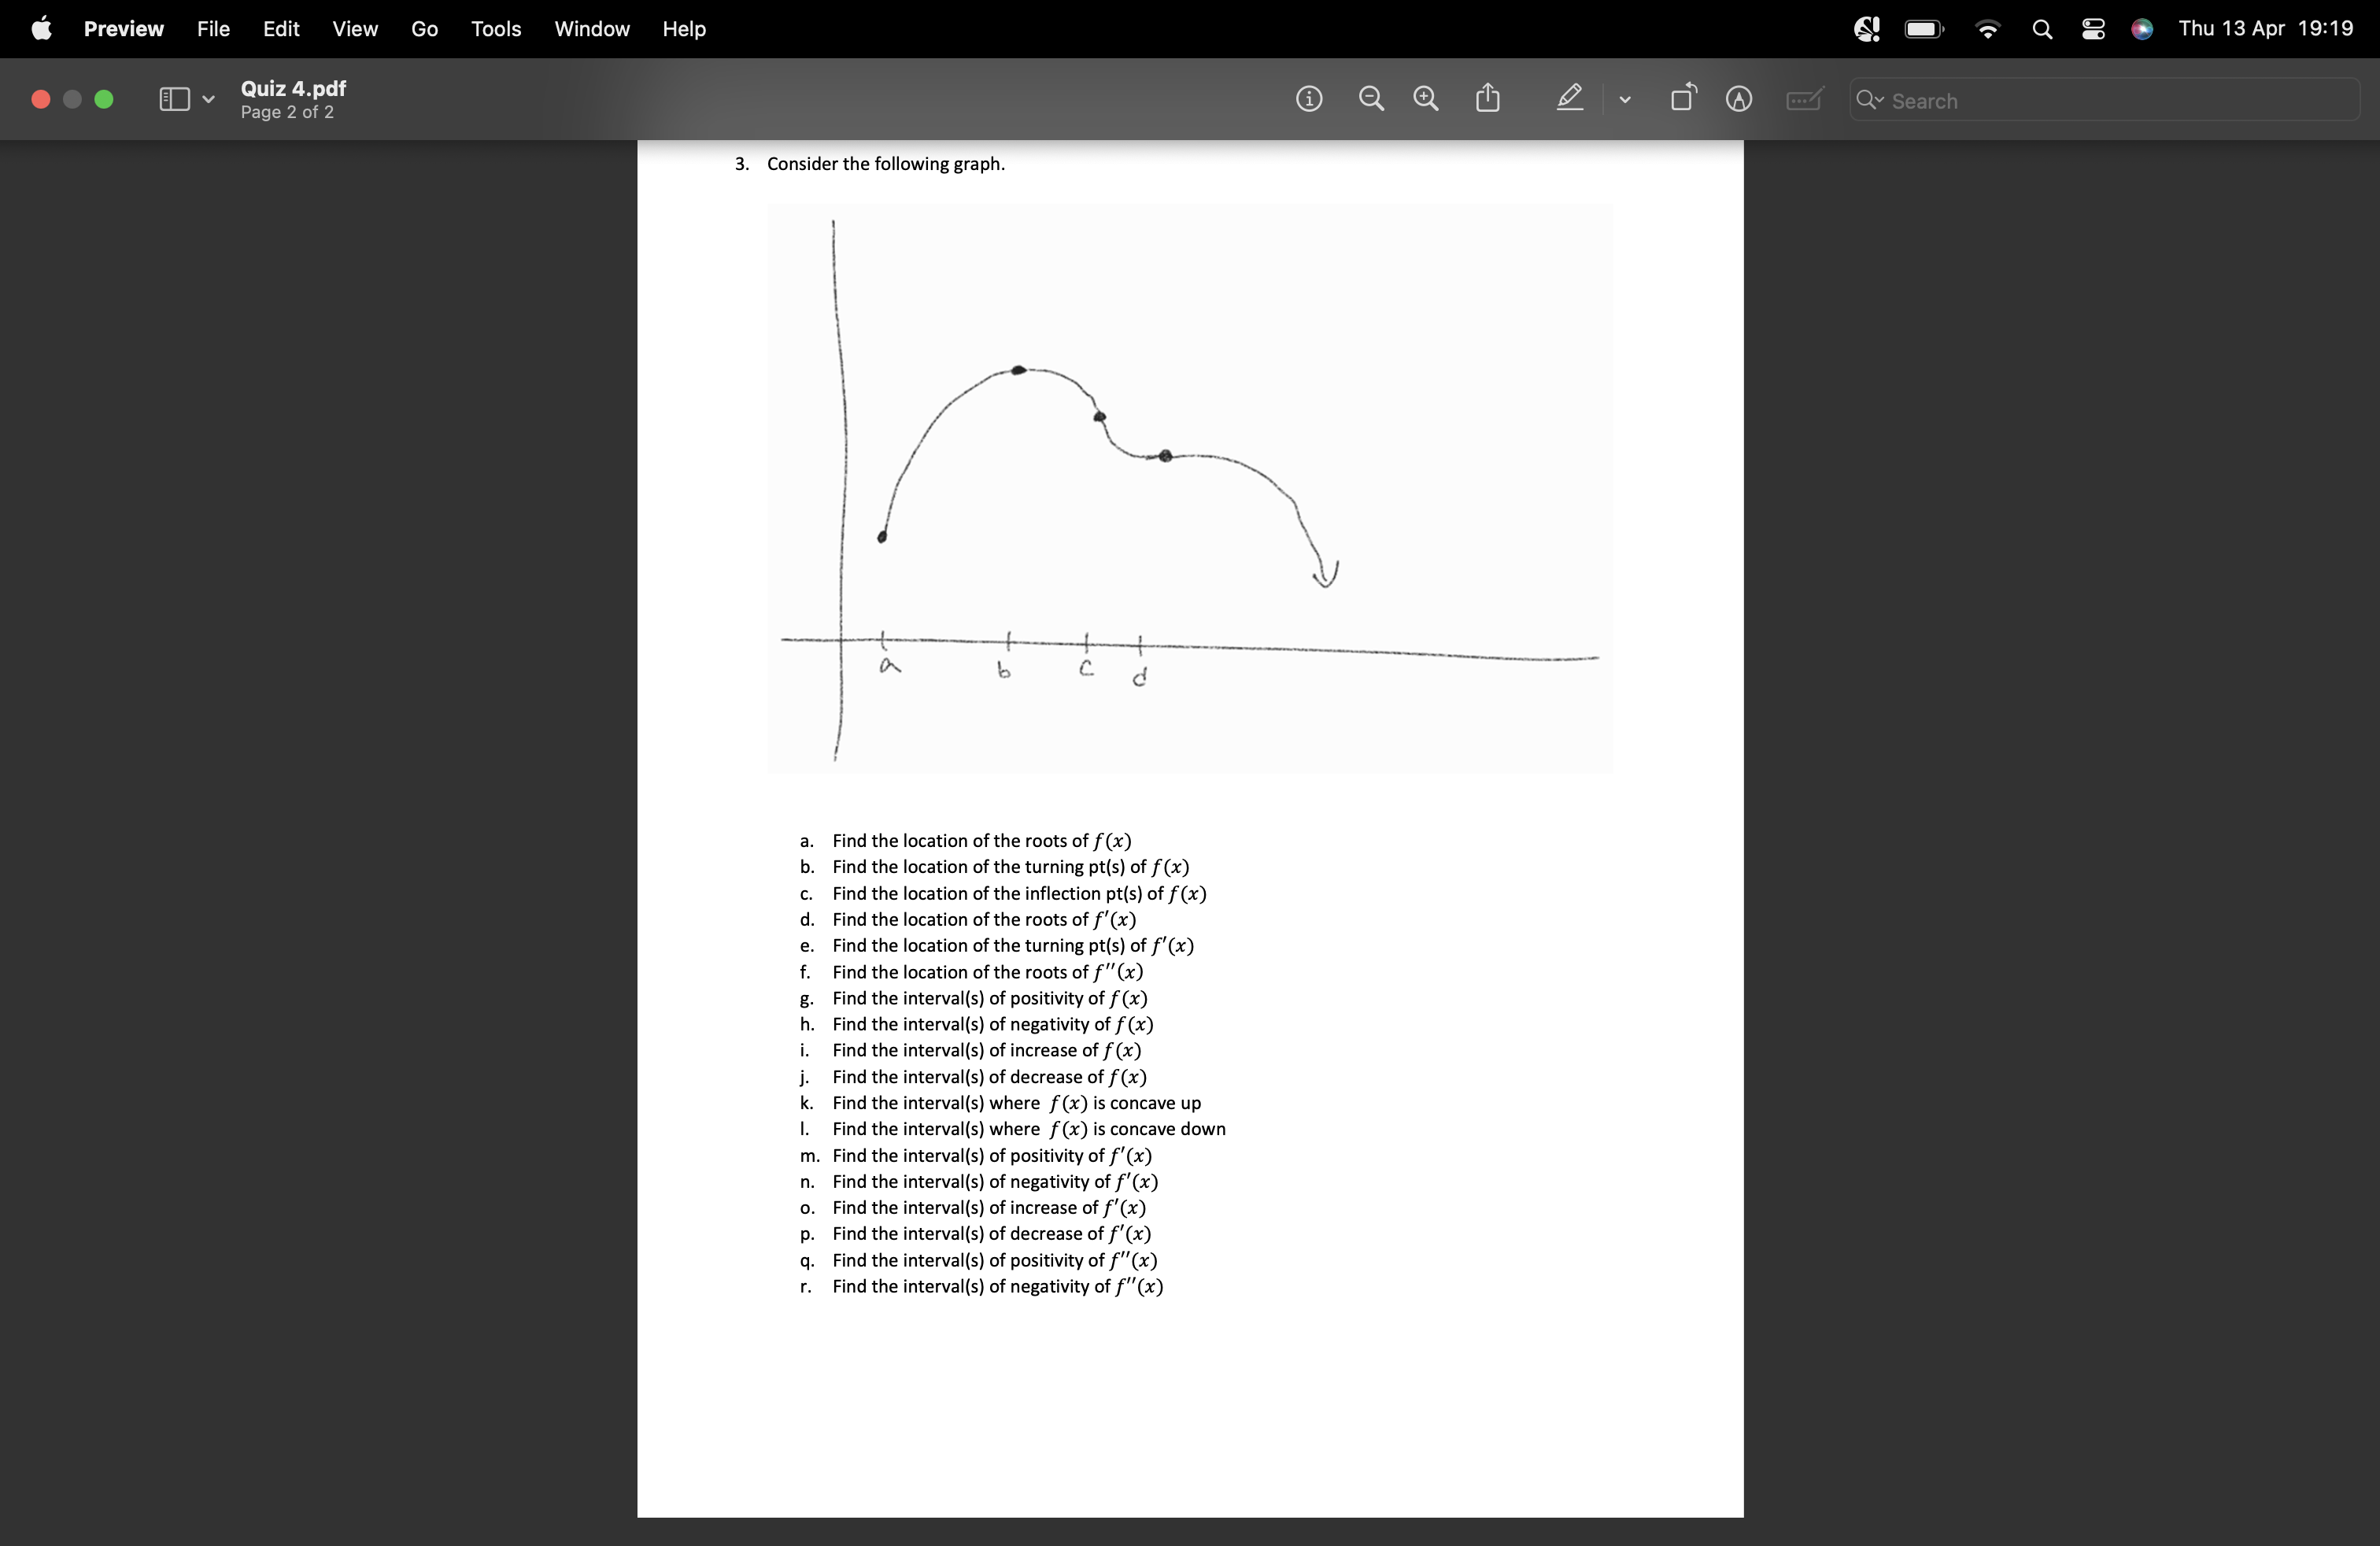
Task: Open the View menu
Action: 354,29
